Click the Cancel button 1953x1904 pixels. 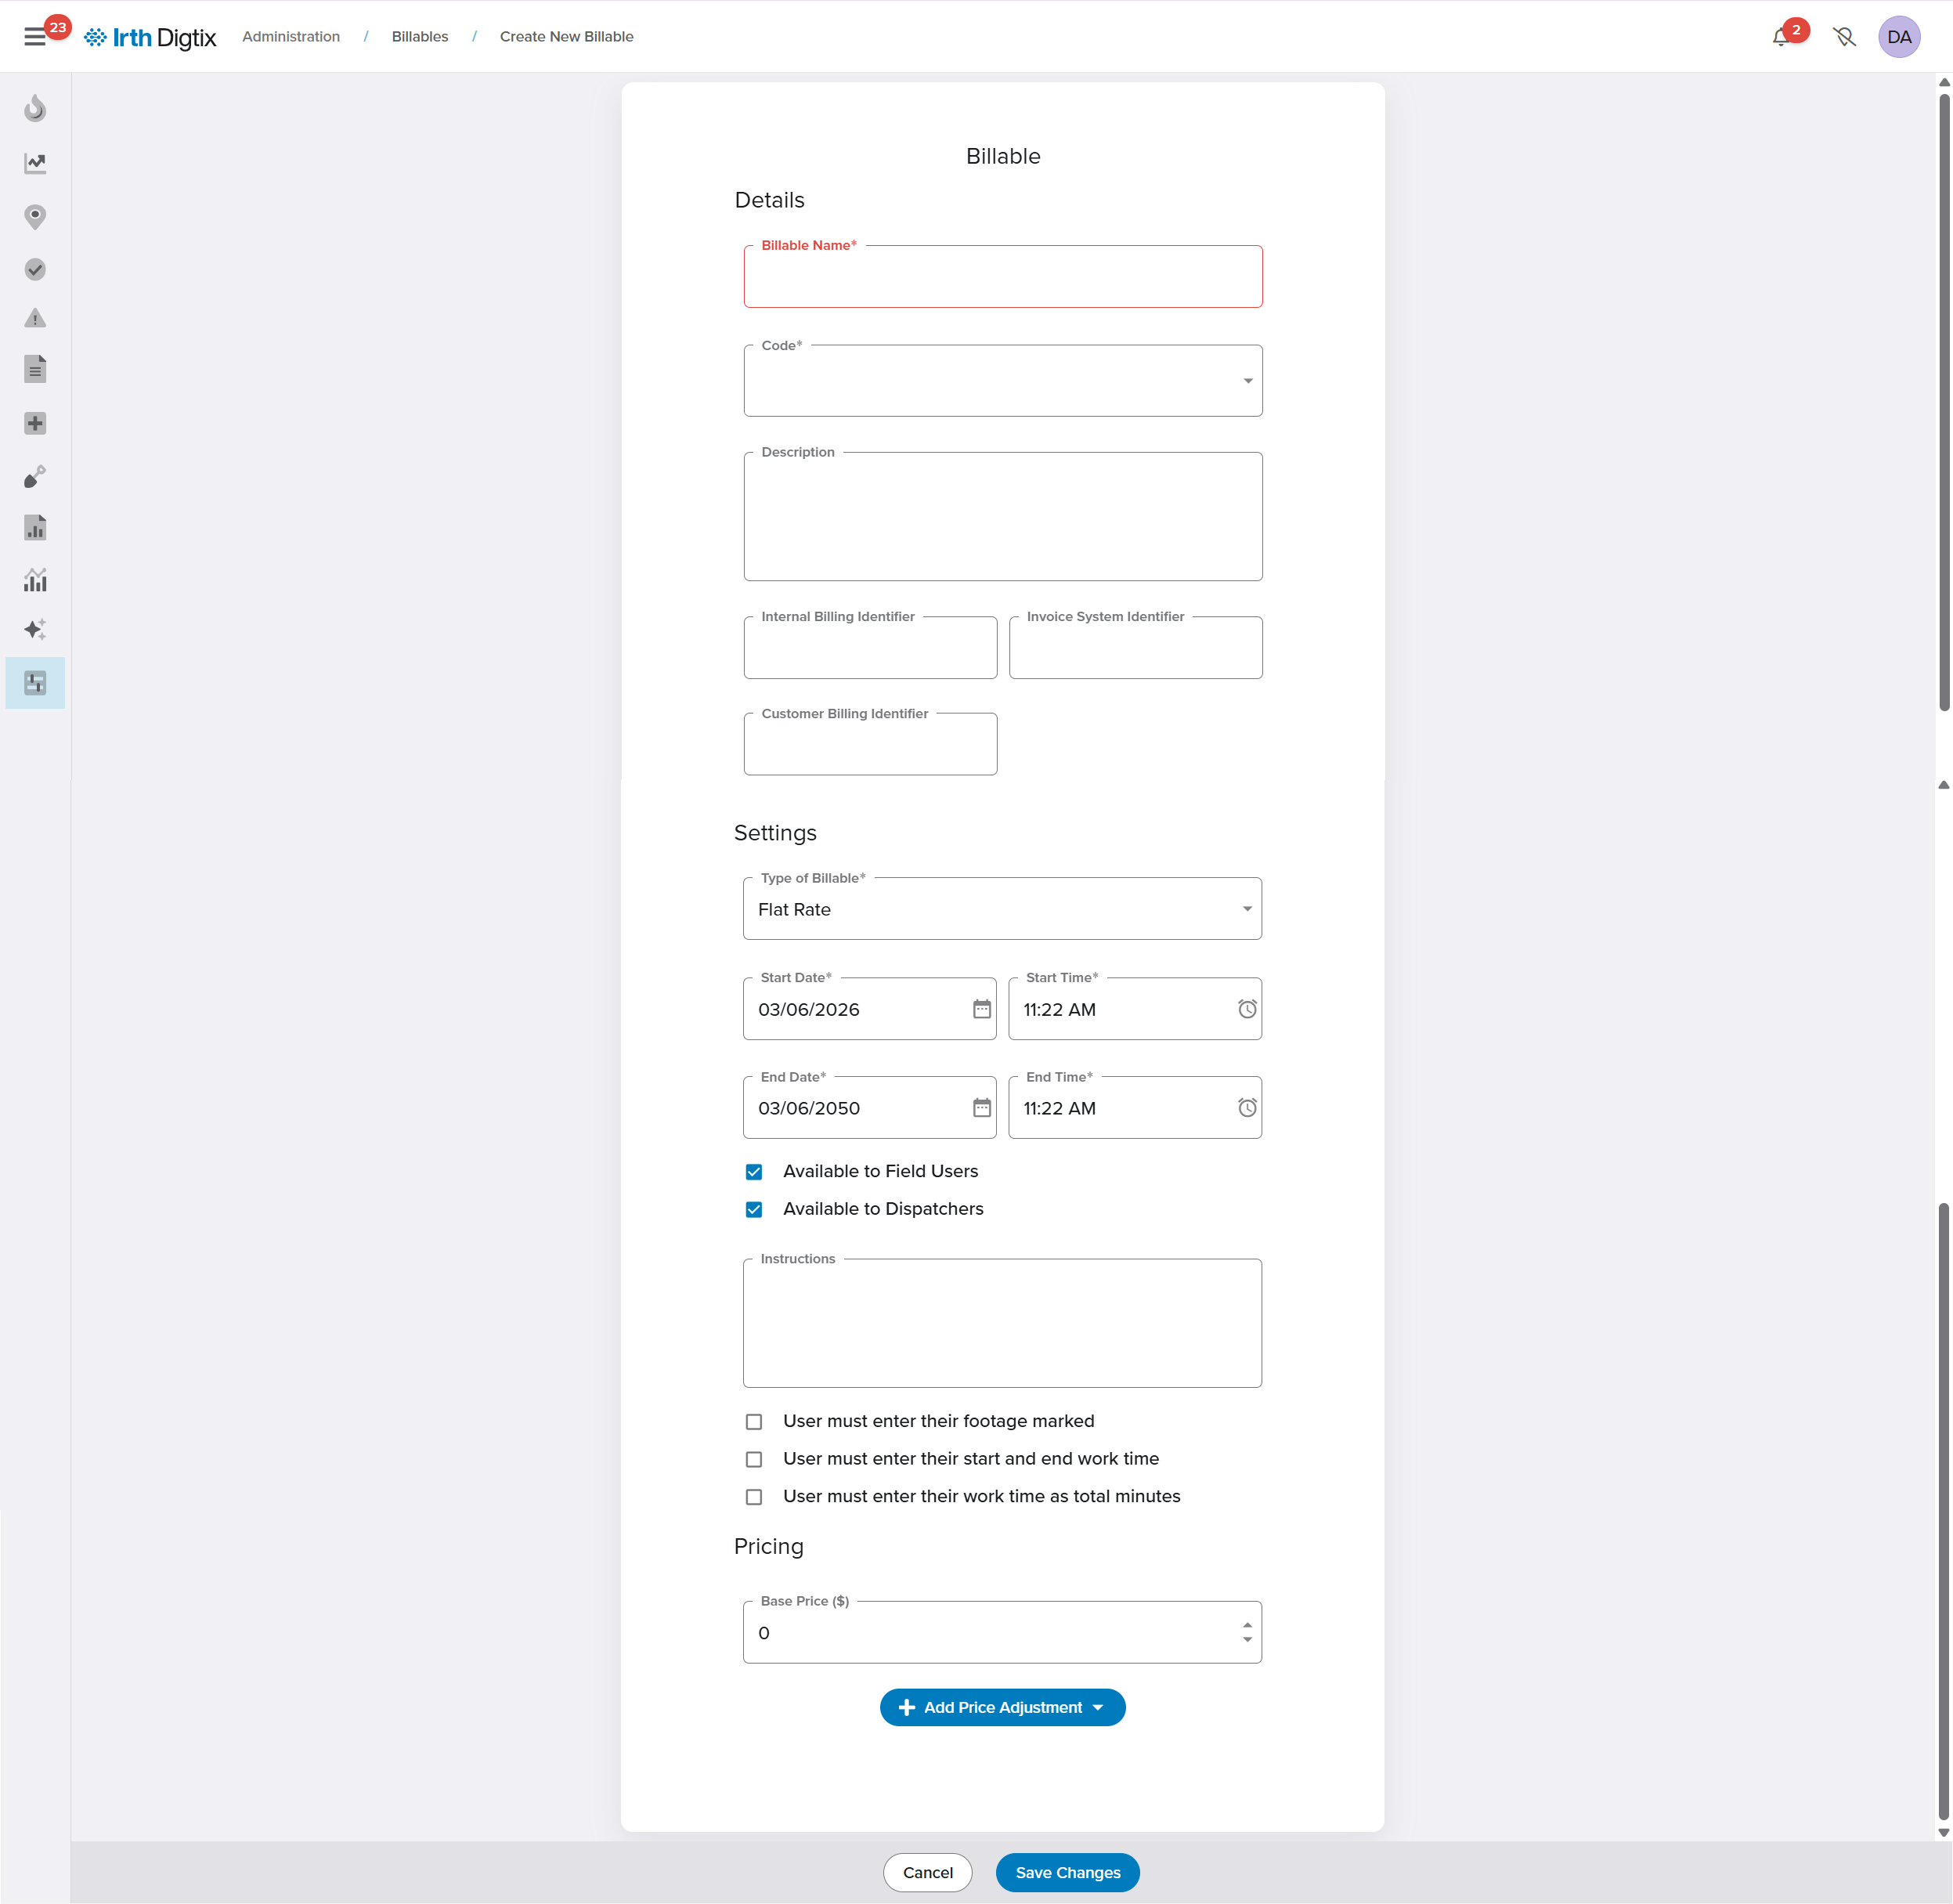pyautogui.click(x=927, y=1872)
